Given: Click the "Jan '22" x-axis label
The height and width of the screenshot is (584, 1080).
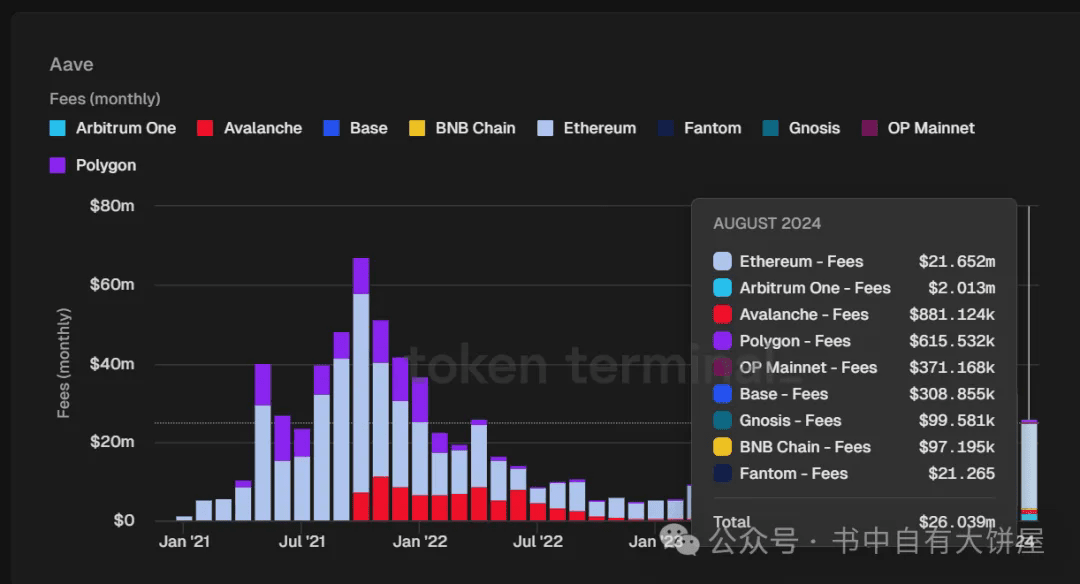Looking at the screenshot, I should coord(420,542).
